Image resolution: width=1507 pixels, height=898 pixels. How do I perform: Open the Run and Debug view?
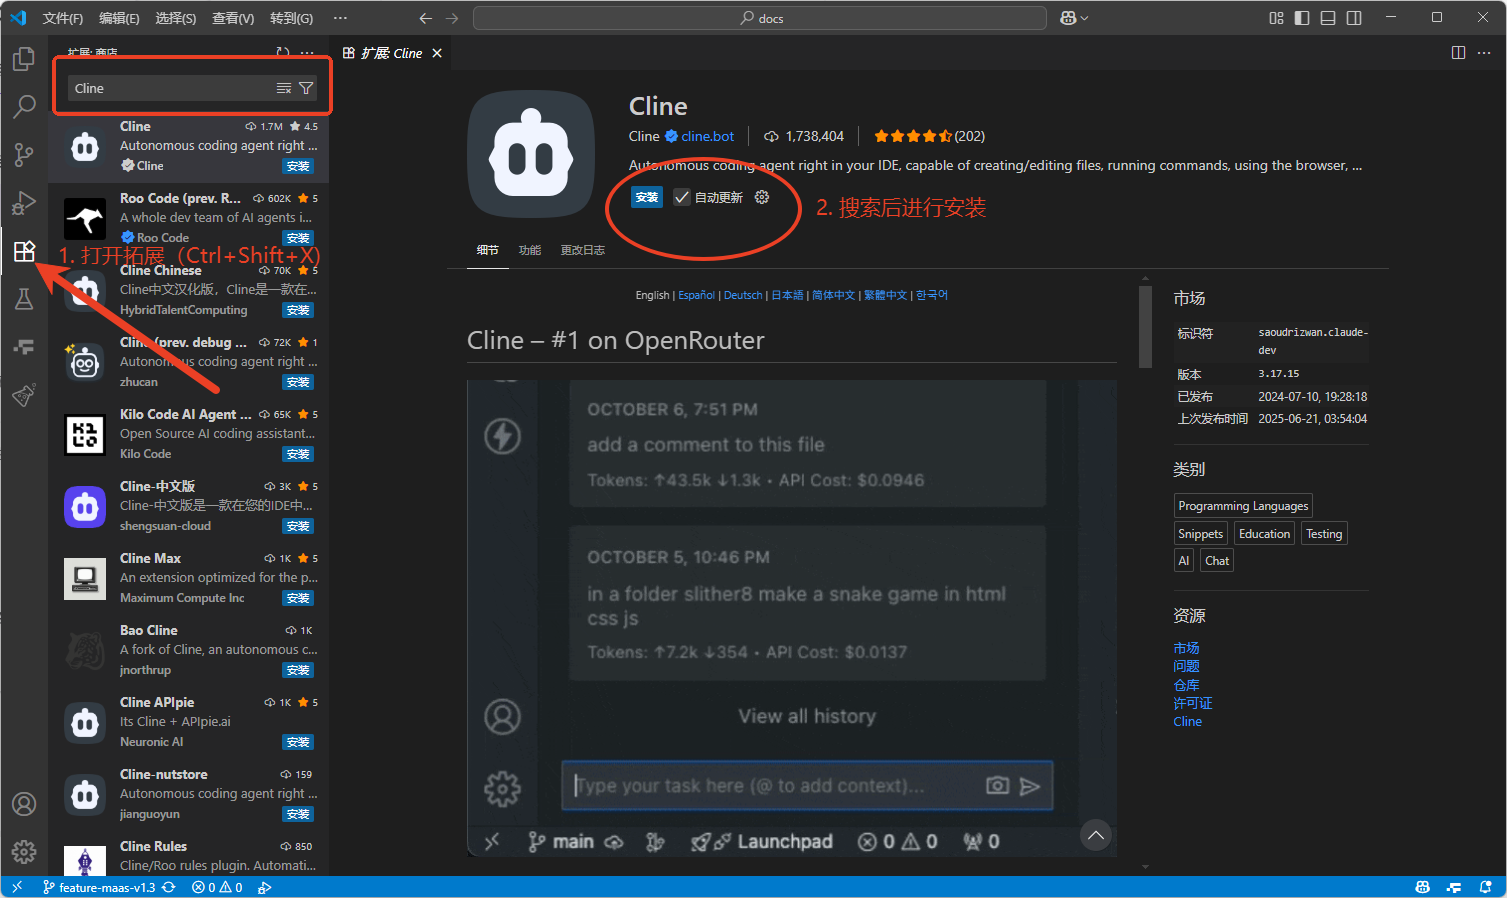(x=24, y=203)
